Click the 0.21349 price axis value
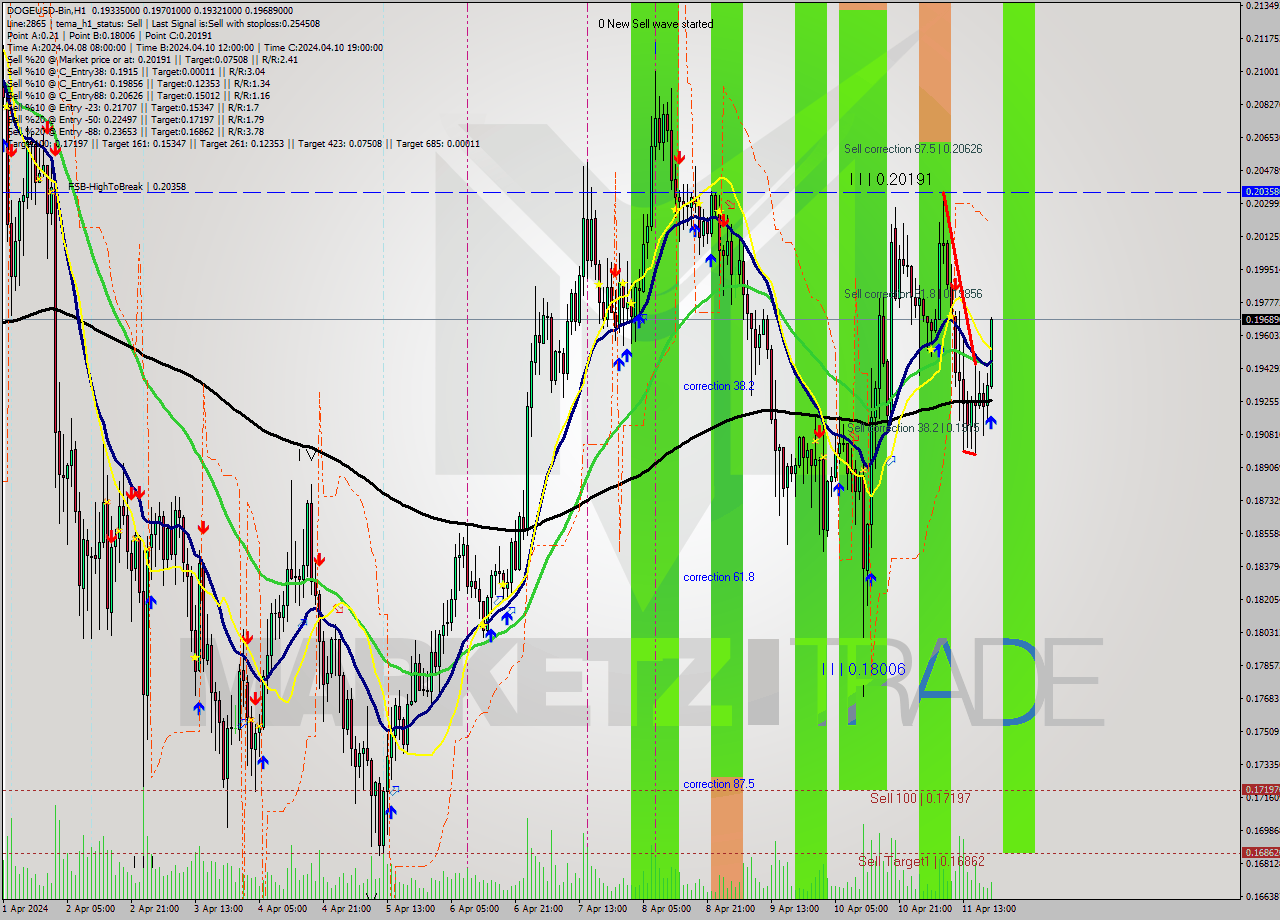Screen dimensions: 1280x920 pos(1262,6)
